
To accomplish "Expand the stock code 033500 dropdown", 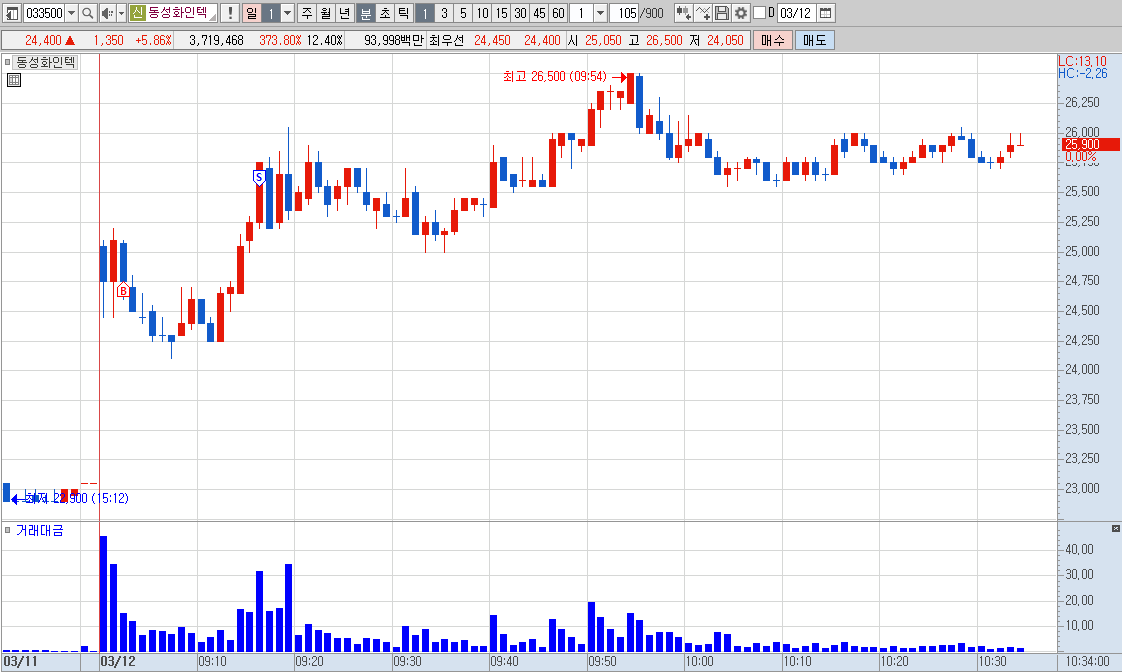I will (72, 13).
